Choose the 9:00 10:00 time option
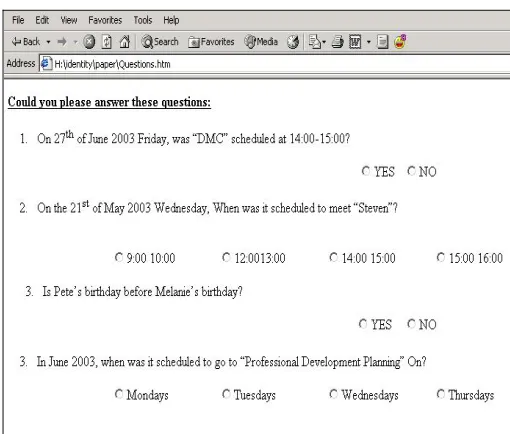The height and width of the screenshot is (434, 510). click(119, 257)
